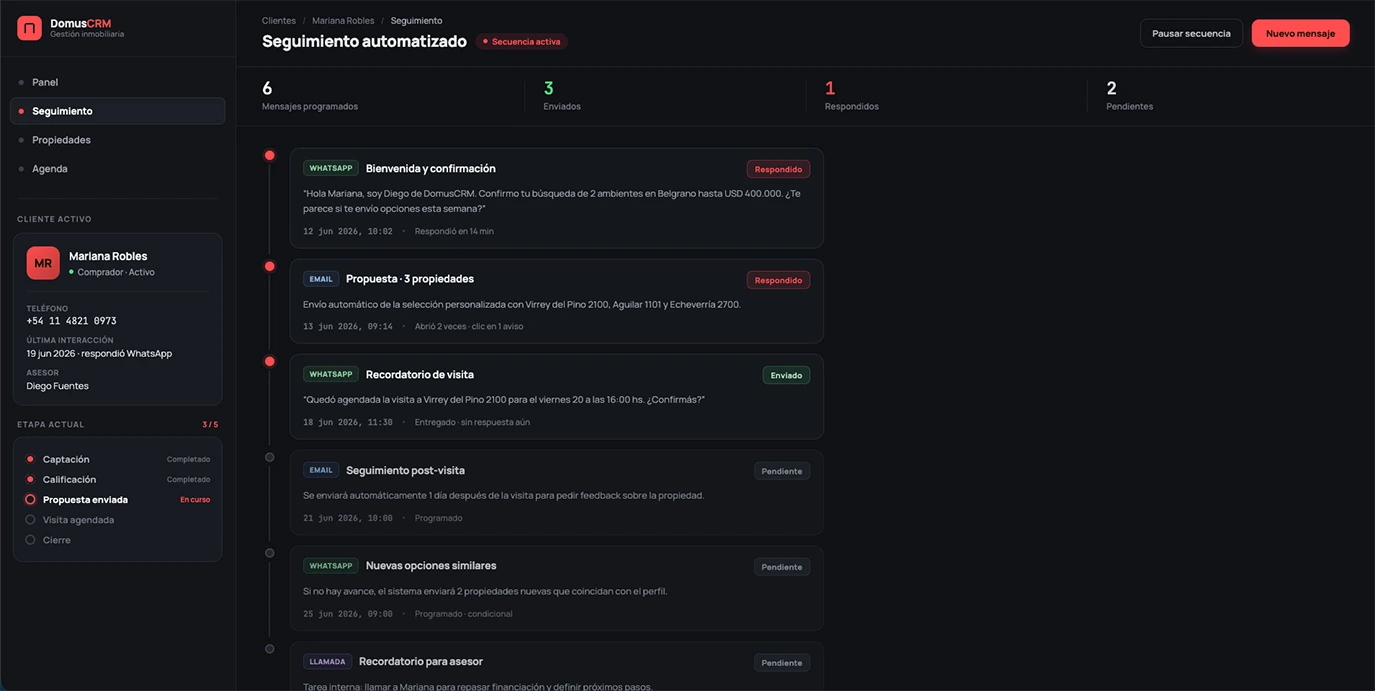Click Enviado badge on Recordatorio de visita
Image resolution: width=1375 pixels, height=691 pixels.
point(786,375)
